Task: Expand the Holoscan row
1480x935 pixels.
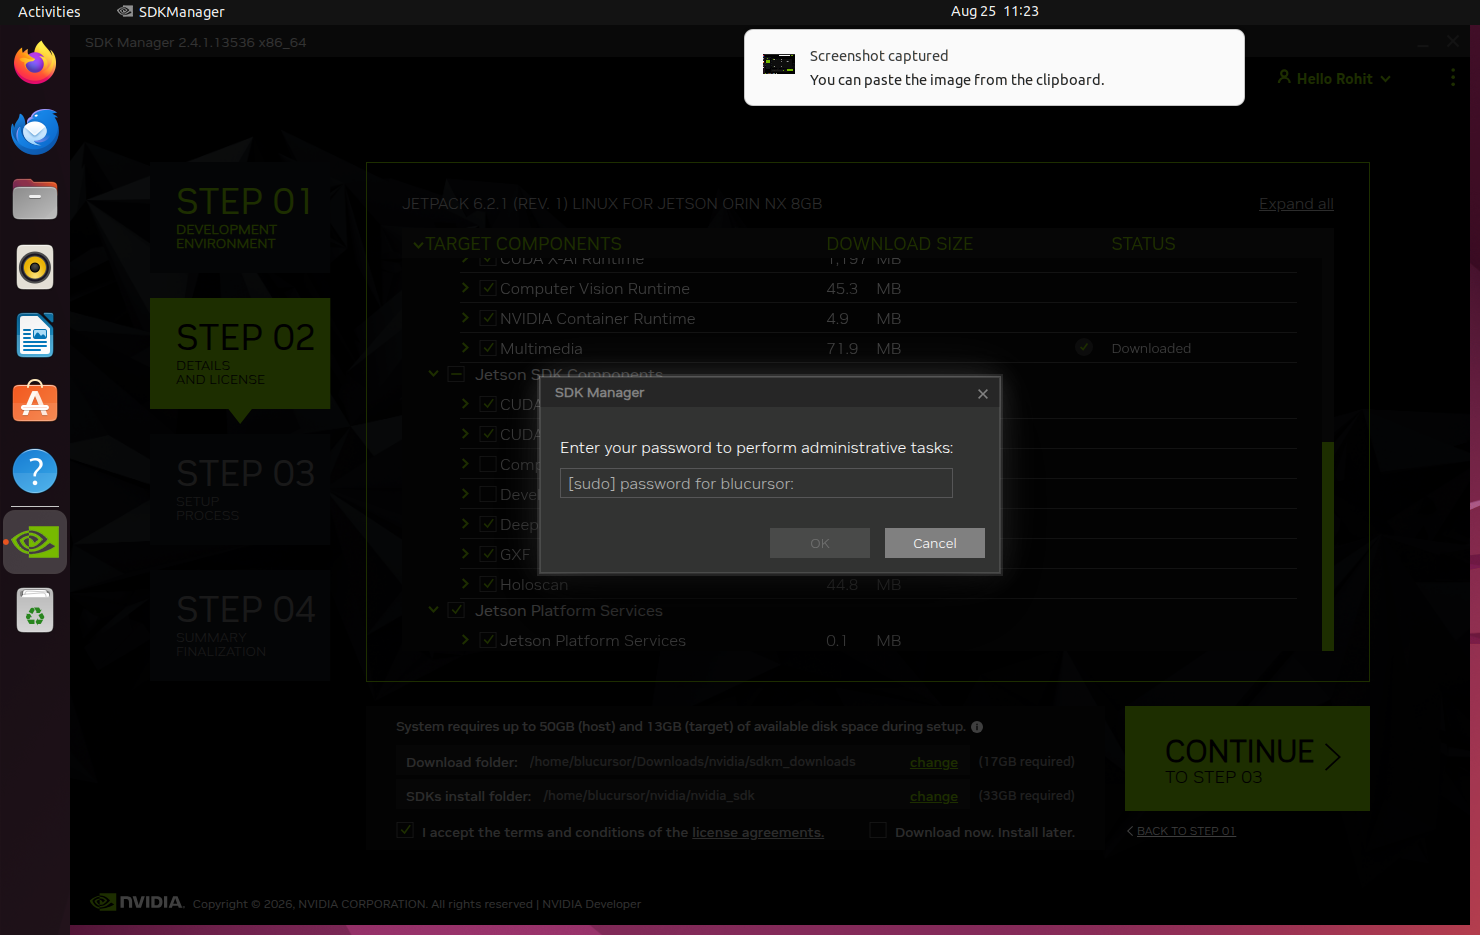Action: [465, 584]
